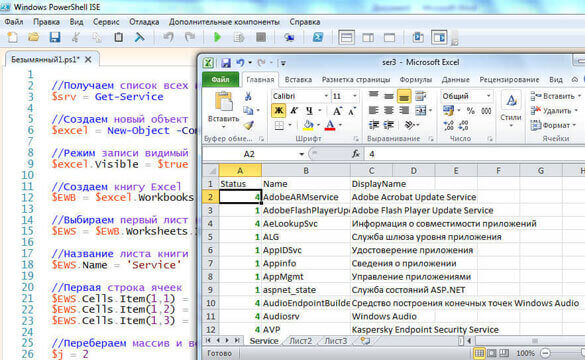Apply yellow fill color bucket
The image size is (585, 360).
(x=308, y=125)
